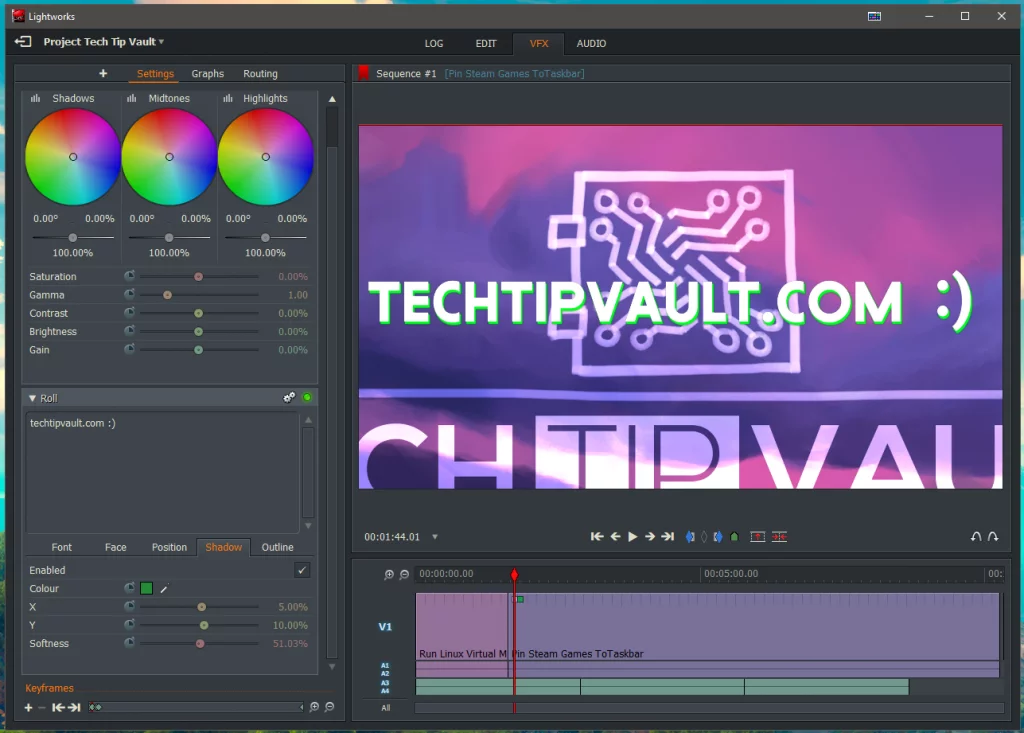Set the mark out point
The image size is (1024, 733).
tap(718, 536)
